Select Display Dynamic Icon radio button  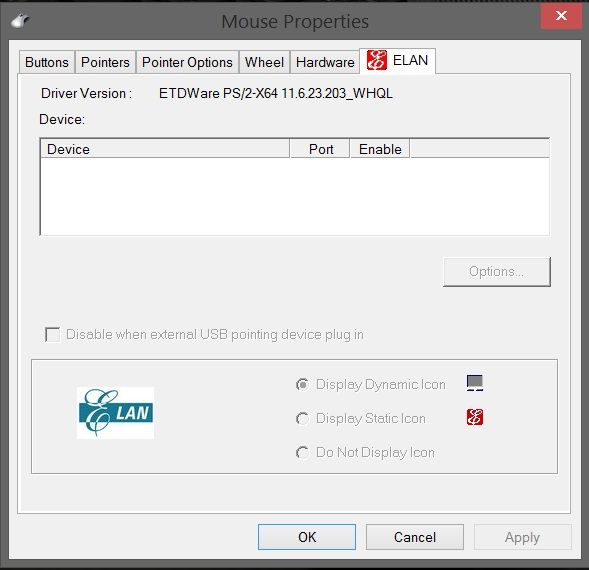pyautogui.click(x=302, y=384)
